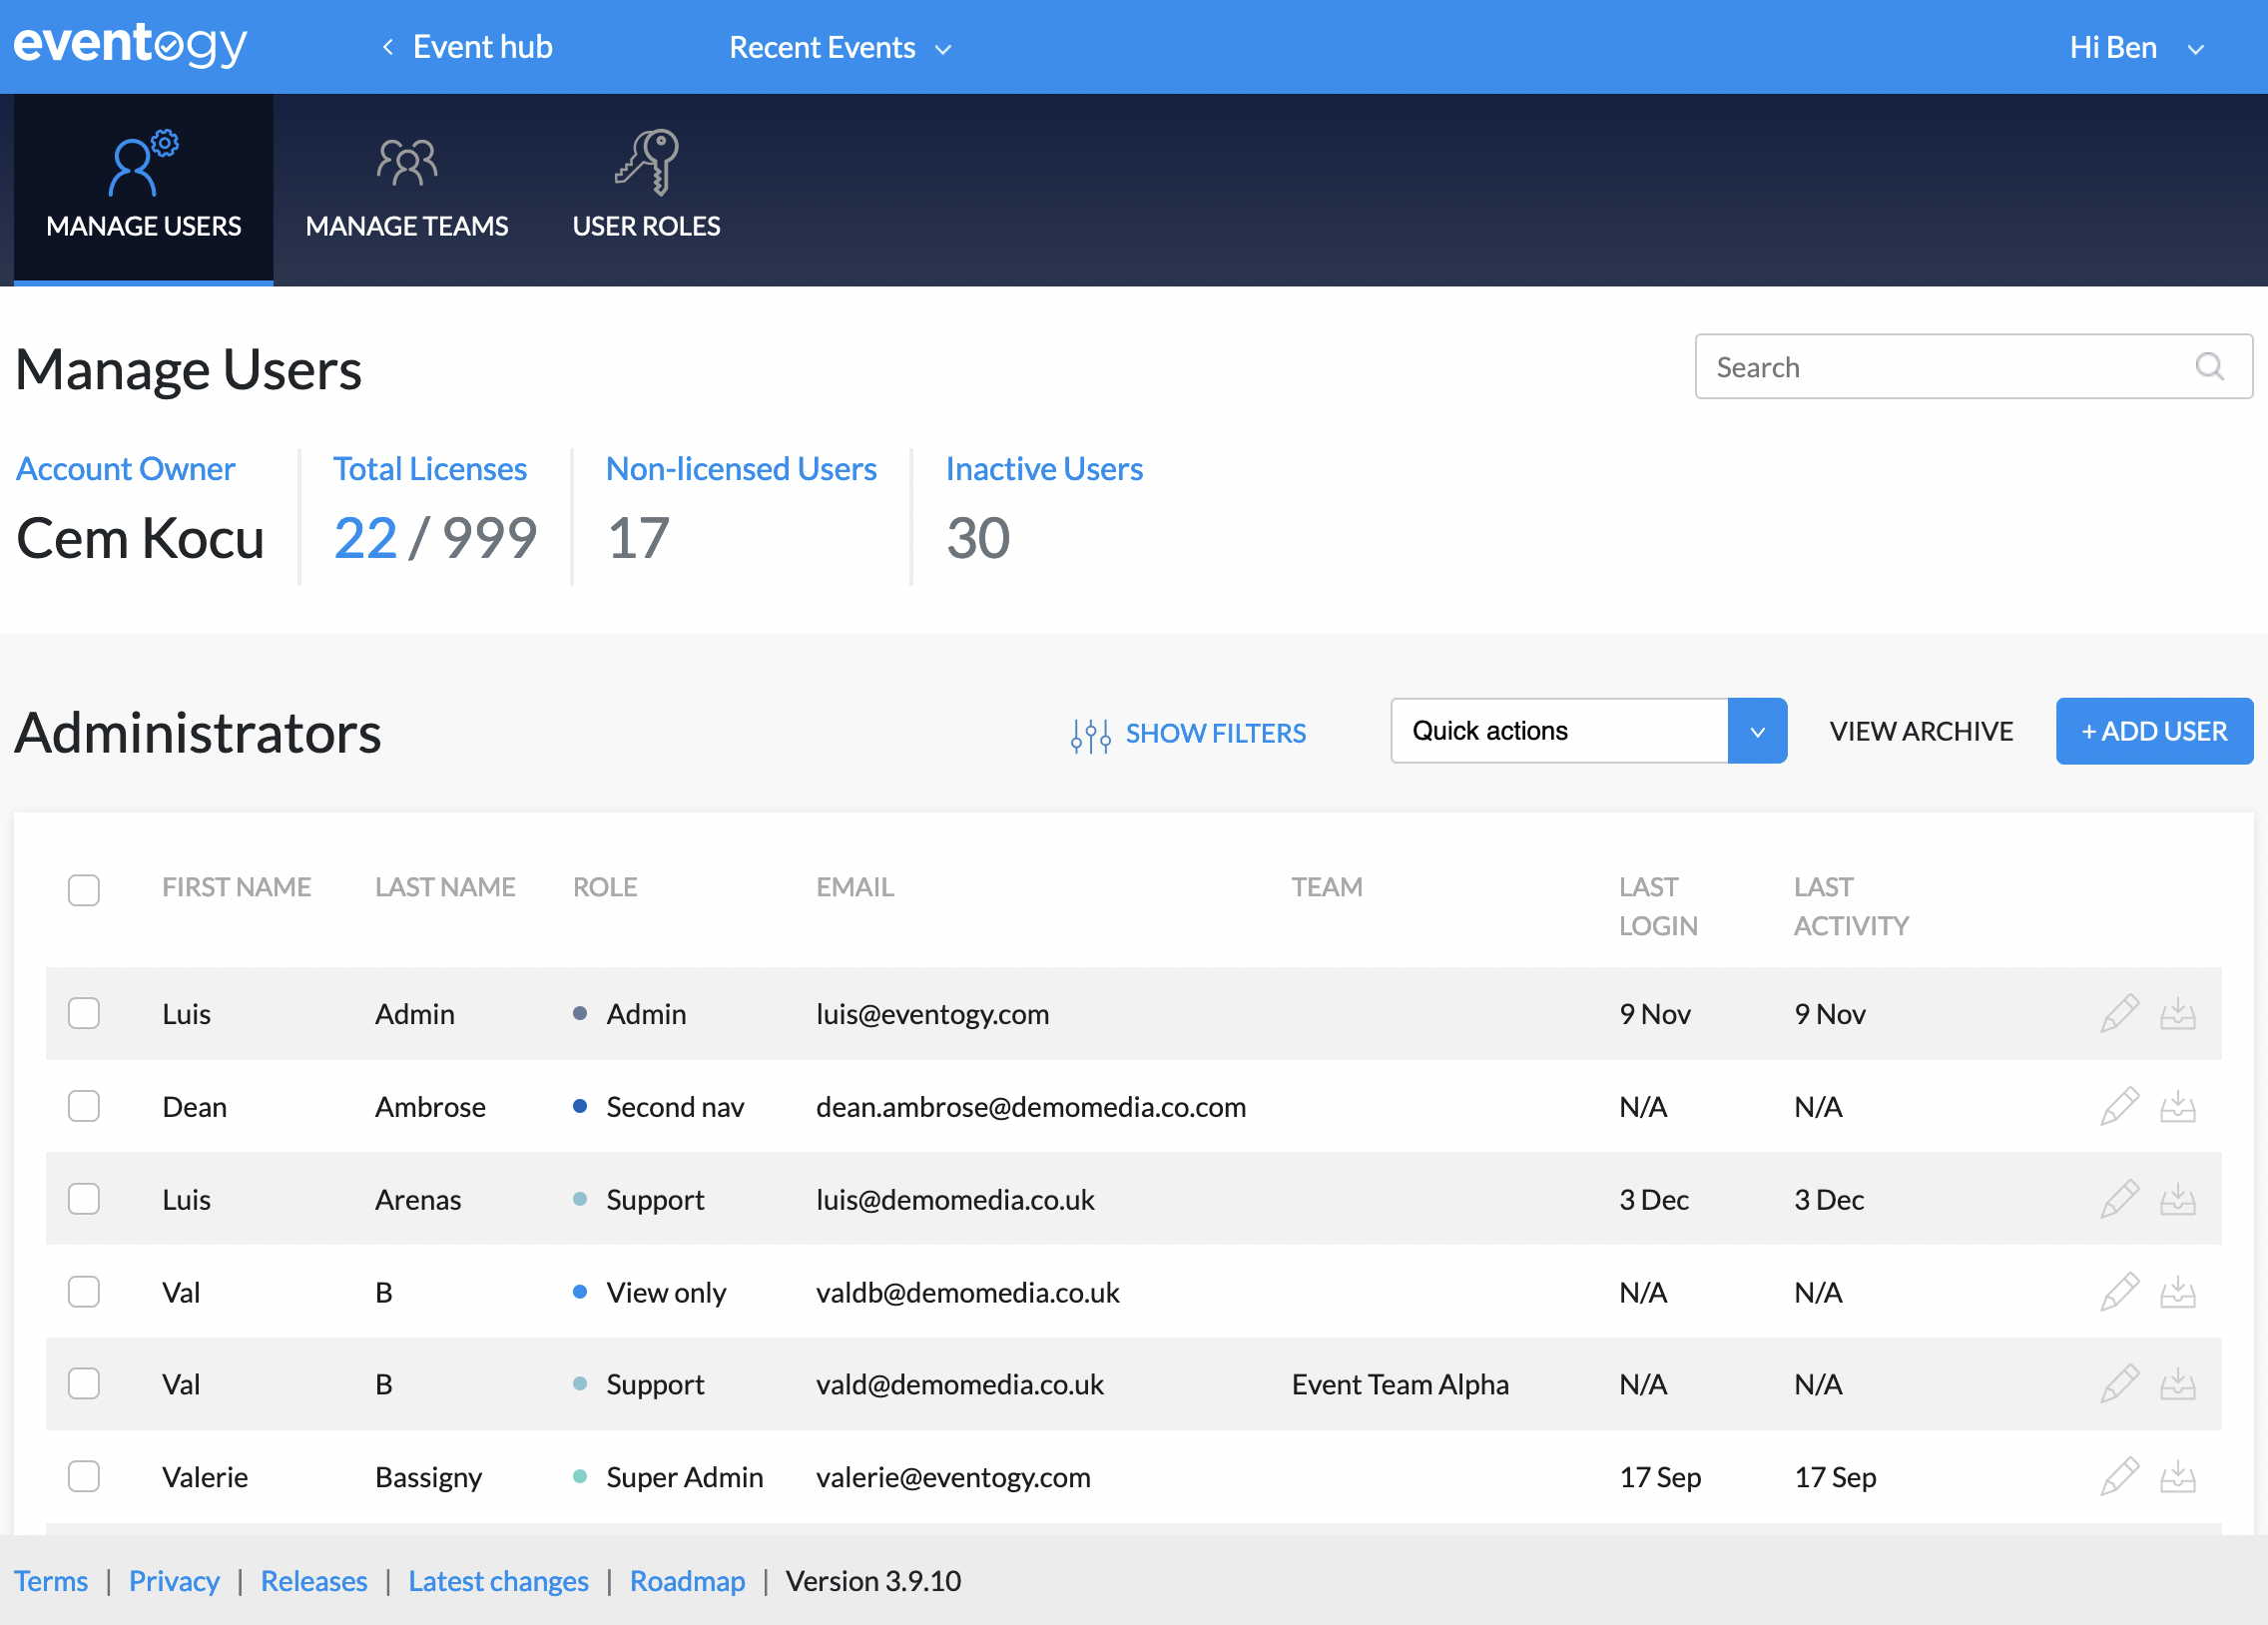Click email valerie@eventogy.com
2268x1625 pixels.
(953, 1477)
